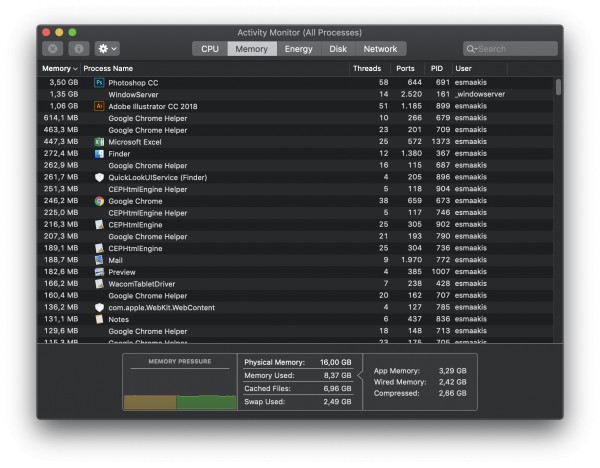The image size is (600, 468).
Task: Click the com.apple.WebKit.WebContent shield icon
Action: [x=99, y=308]
